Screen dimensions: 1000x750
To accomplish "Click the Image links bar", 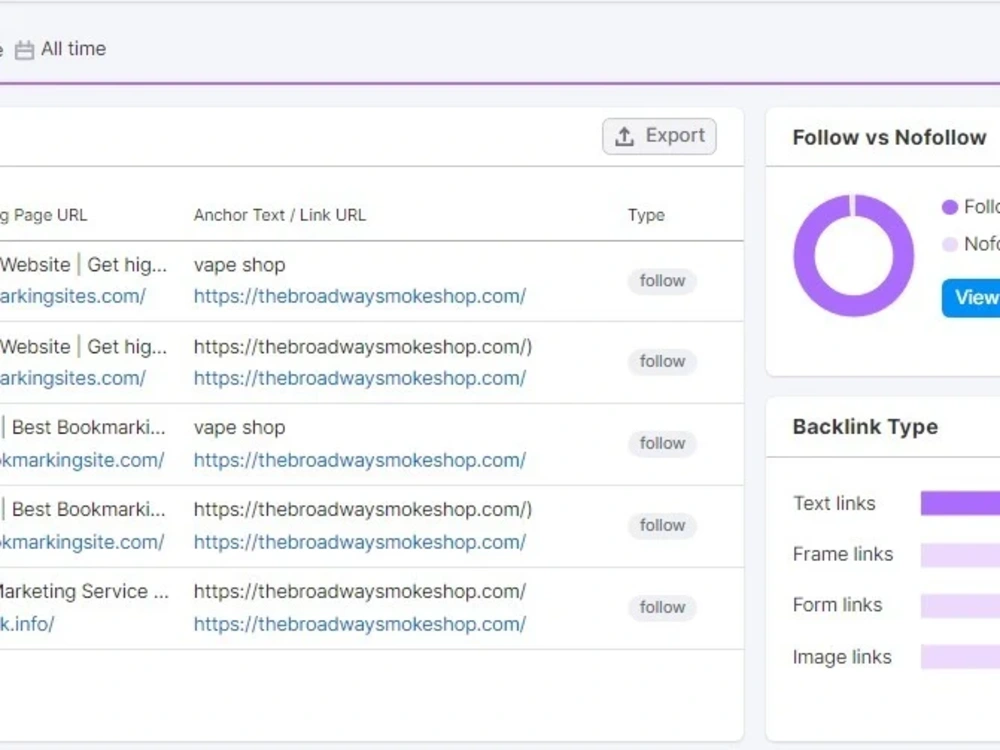I will click(x=960, y=657).
